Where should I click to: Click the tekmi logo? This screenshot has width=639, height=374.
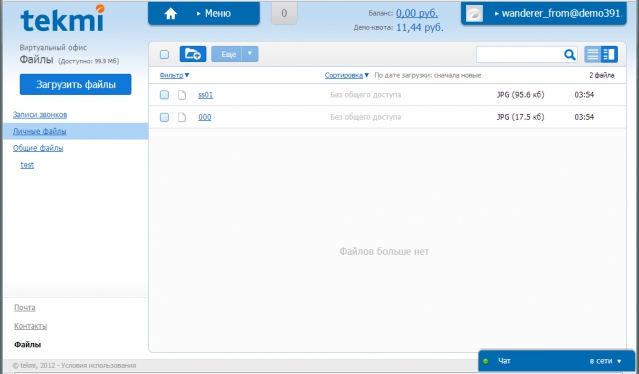(x=62, y=18)
